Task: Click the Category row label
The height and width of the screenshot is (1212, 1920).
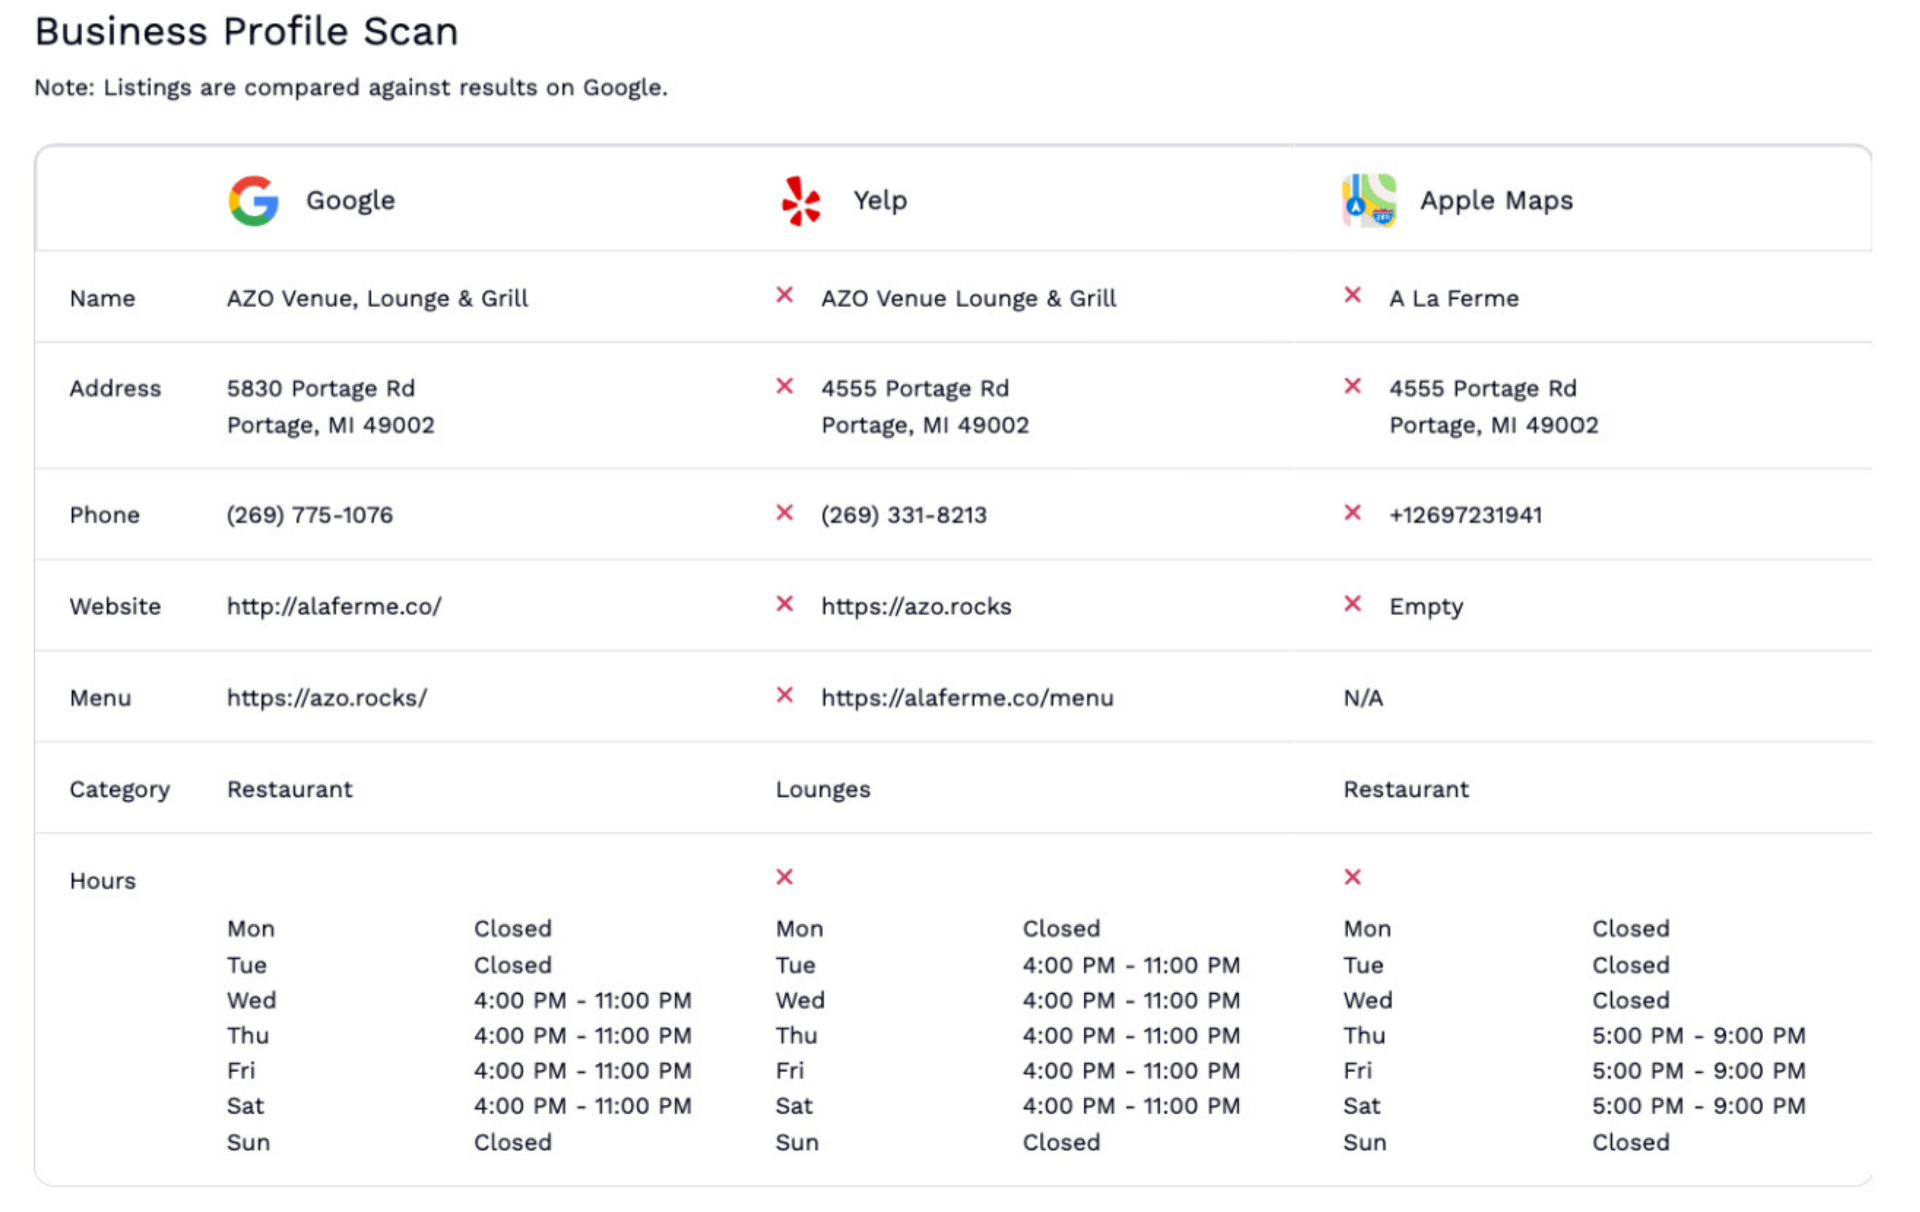Action: pos(119,790)
